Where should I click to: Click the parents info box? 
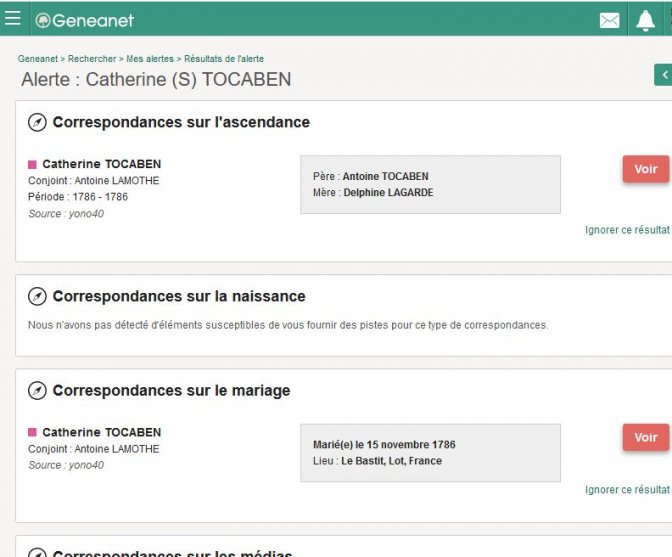point(430,184)
